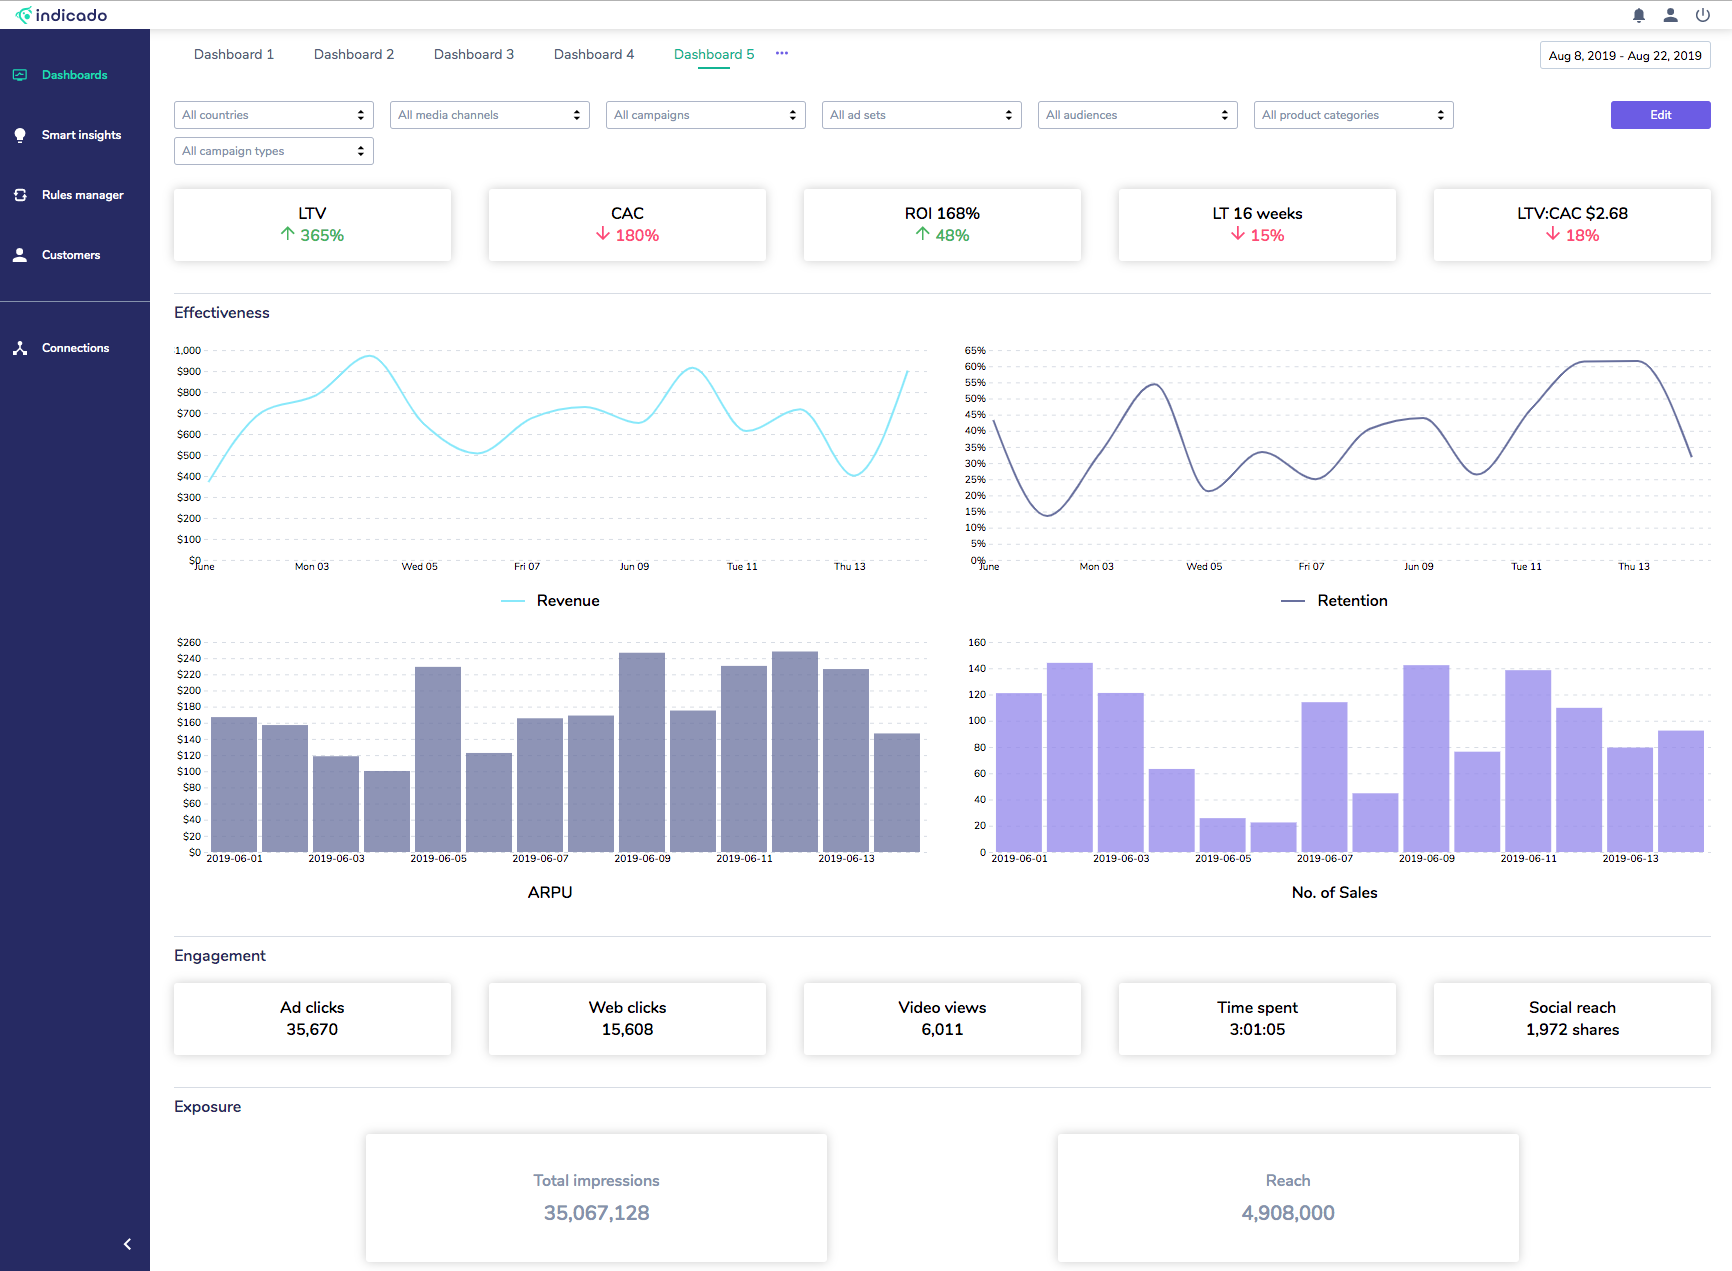Click the Rules manager icon
This screenshot has width=1732, height=1271.
click(x=20, y=195)
